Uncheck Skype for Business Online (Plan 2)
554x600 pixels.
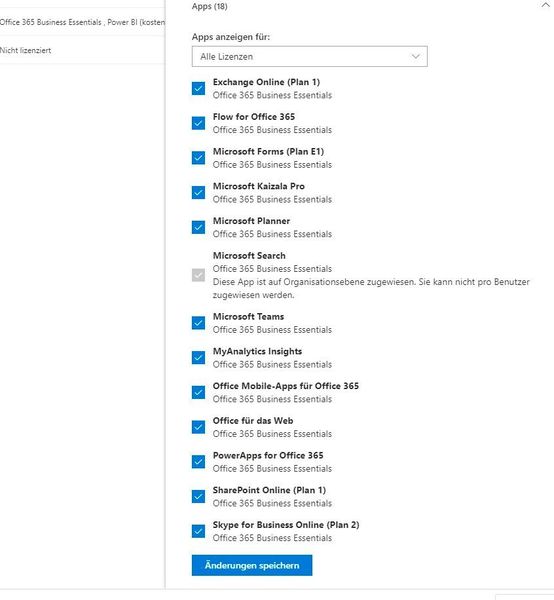(198, 531)
